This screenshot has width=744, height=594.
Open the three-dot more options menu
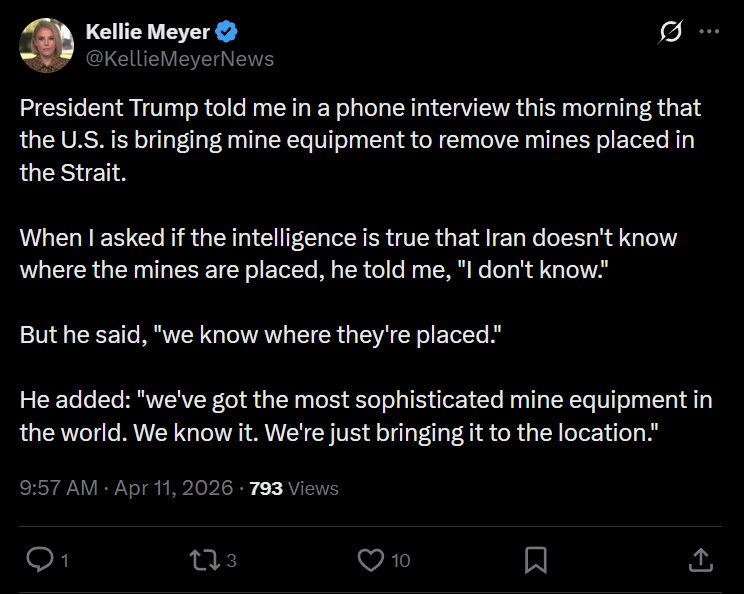pos(709,32)
